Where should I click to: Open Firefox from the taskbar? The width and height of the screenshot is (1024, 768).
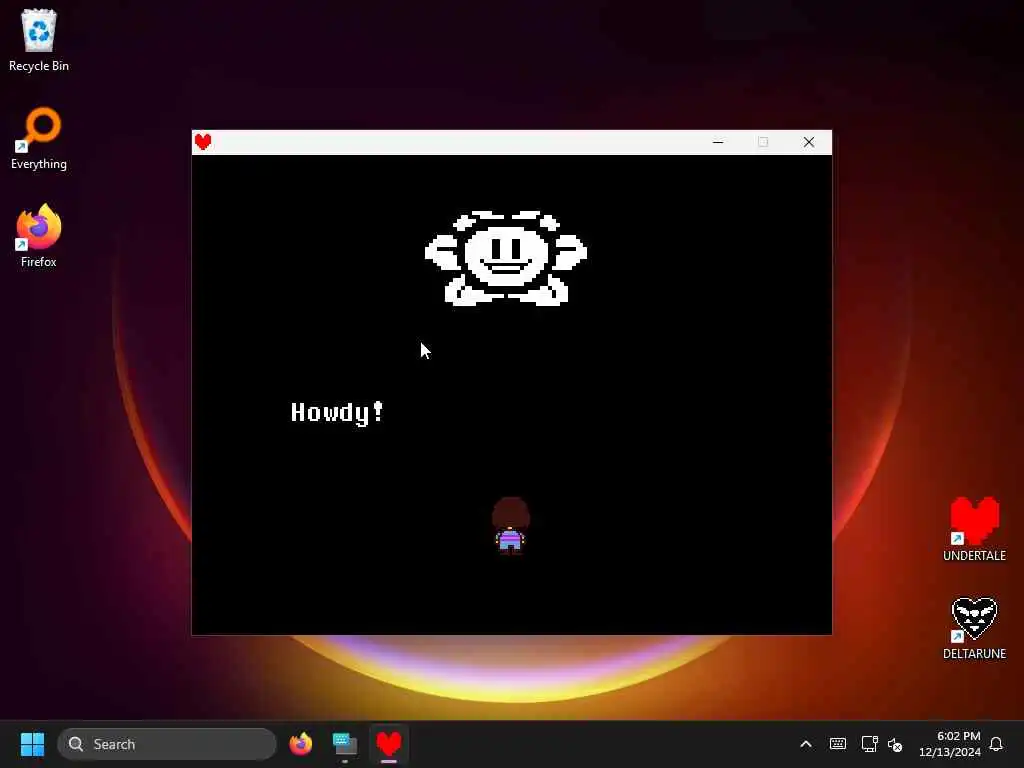(x=300, y=744)
